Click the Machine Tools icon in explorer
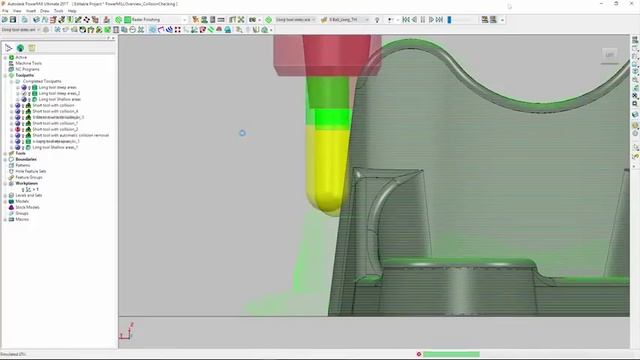640x360 pixels. pyautogui.click(x=11, y=63)
